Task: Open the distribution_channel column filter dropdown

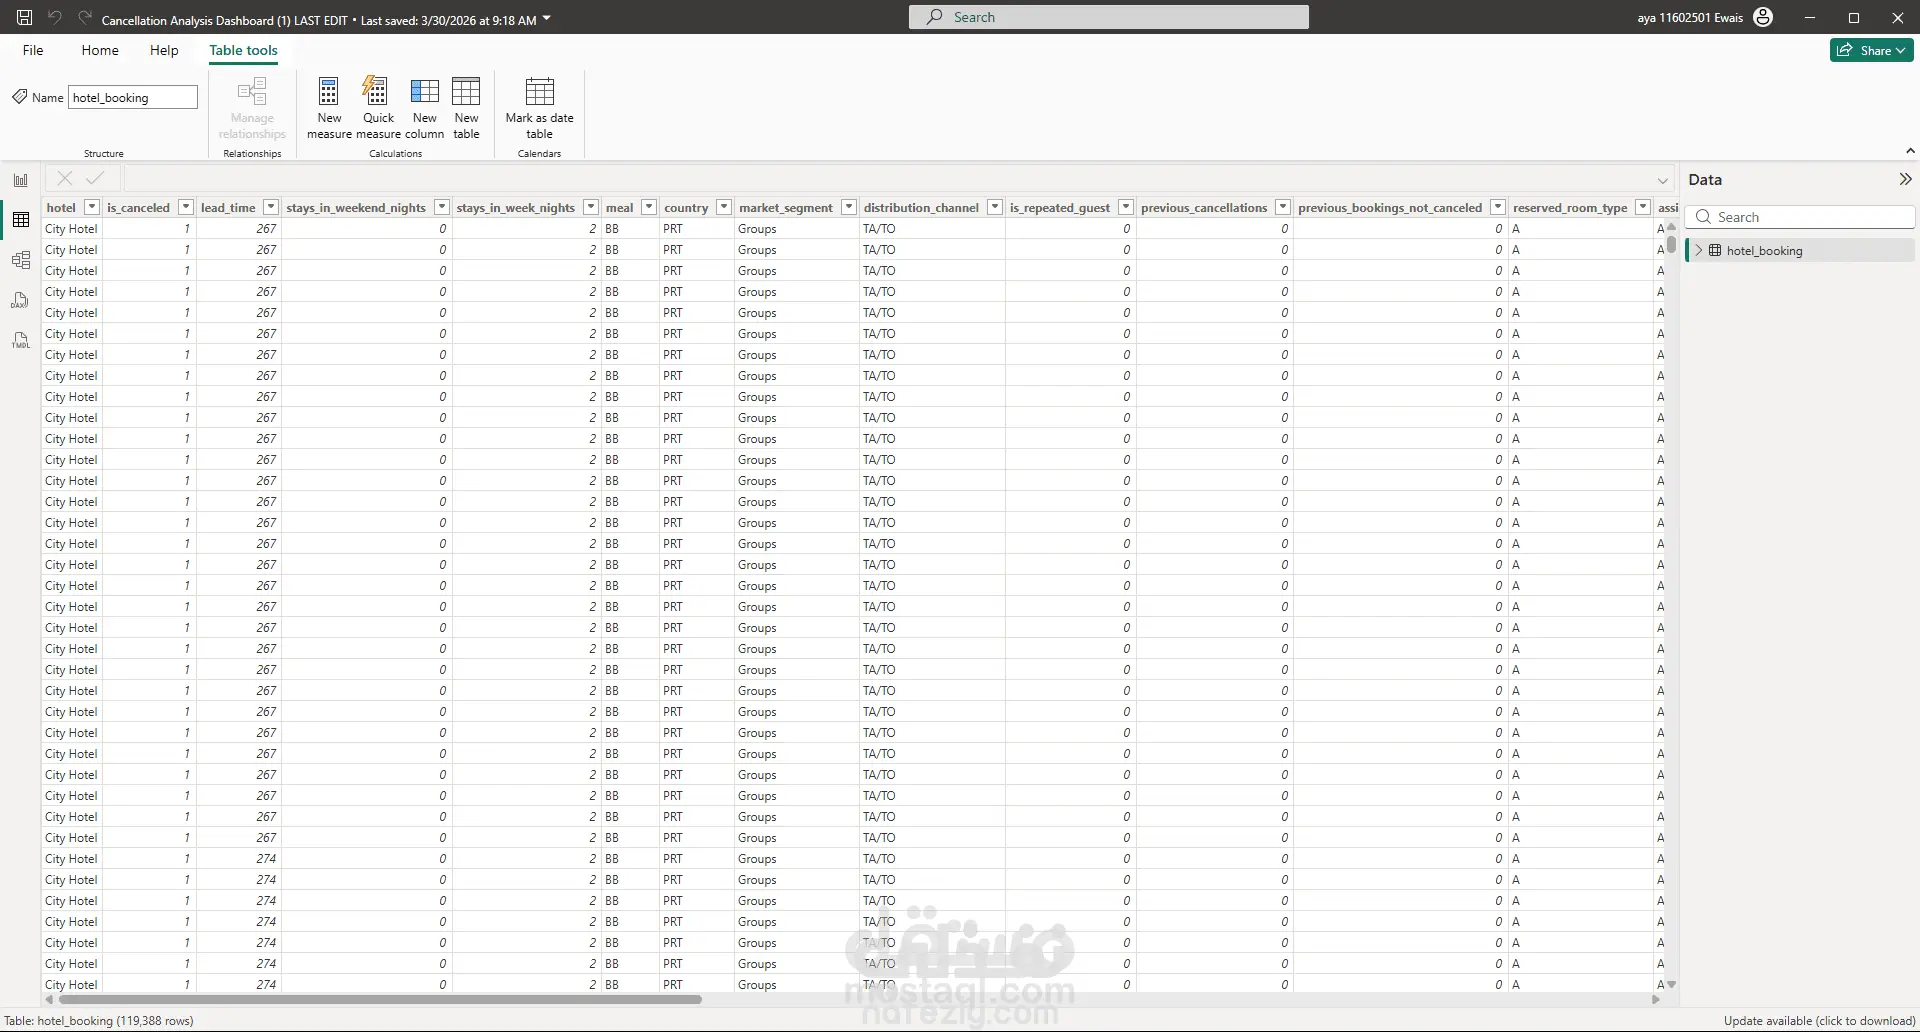Action: pos(994,207)
